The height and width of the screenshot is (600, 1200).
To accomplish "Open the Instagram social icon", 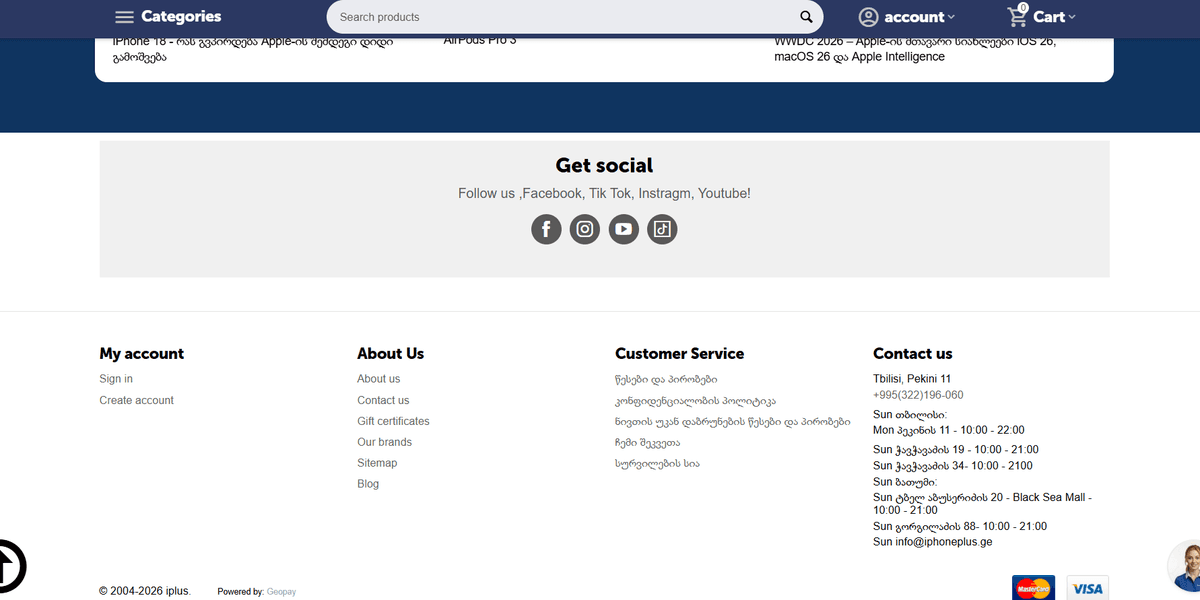I will (x=585, y=229).
